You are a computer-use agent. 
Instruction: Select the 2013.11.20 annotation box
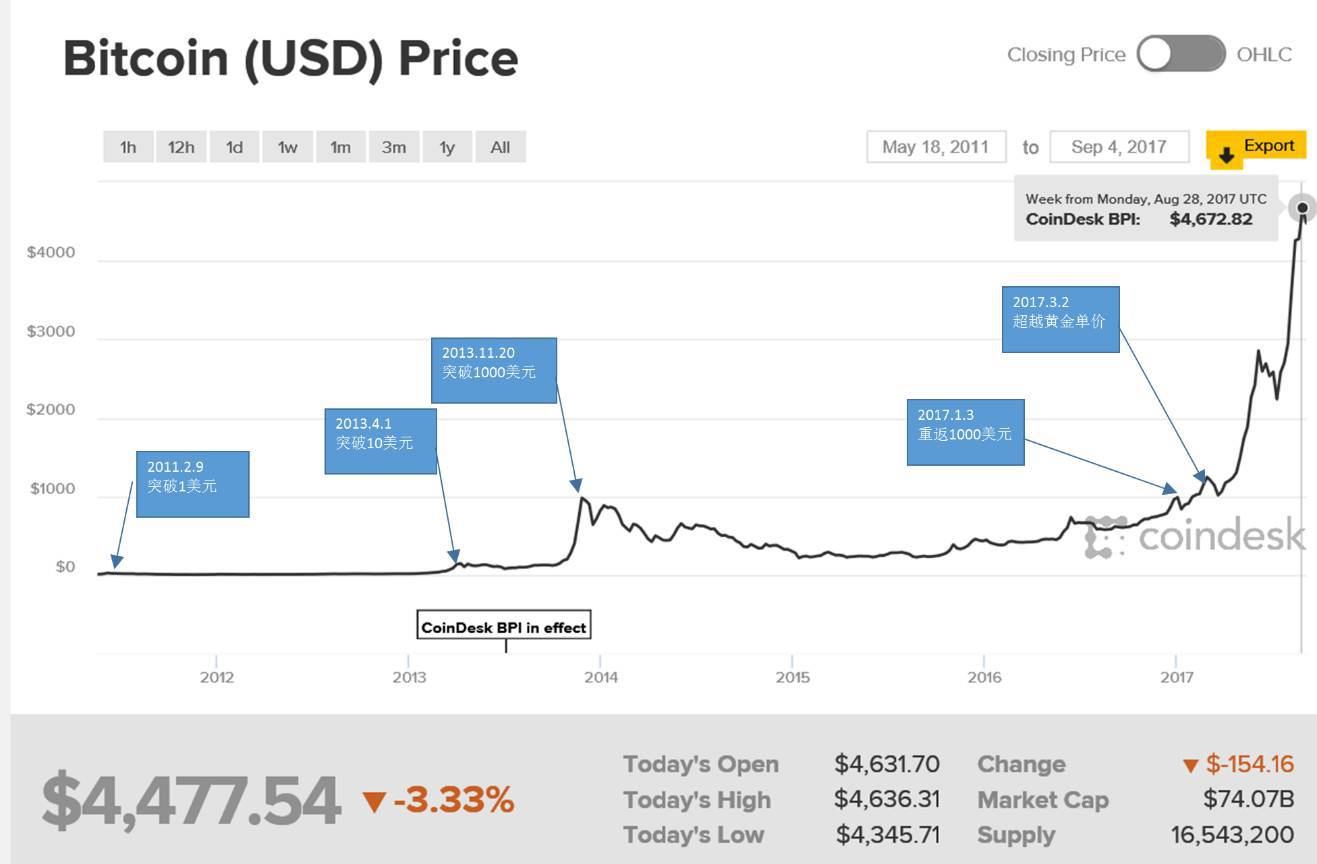click(494, 370)
